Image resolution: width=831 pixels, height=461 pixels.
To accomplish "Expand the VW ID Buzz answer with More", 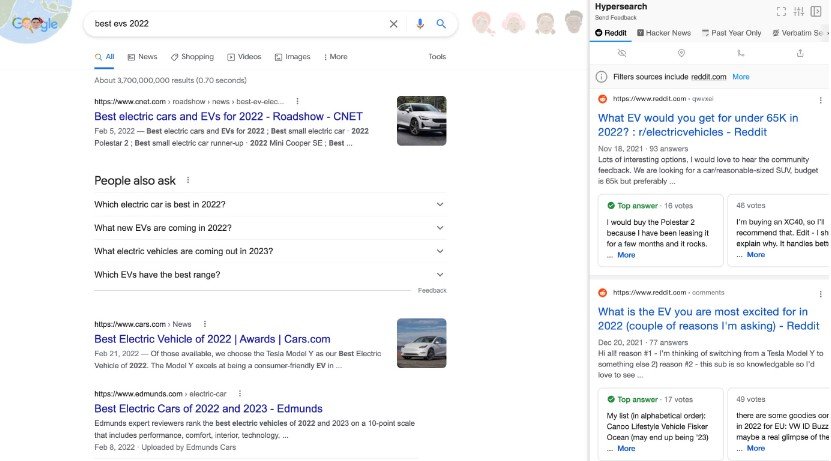I will pyautogui.click(x=756, y=448).
